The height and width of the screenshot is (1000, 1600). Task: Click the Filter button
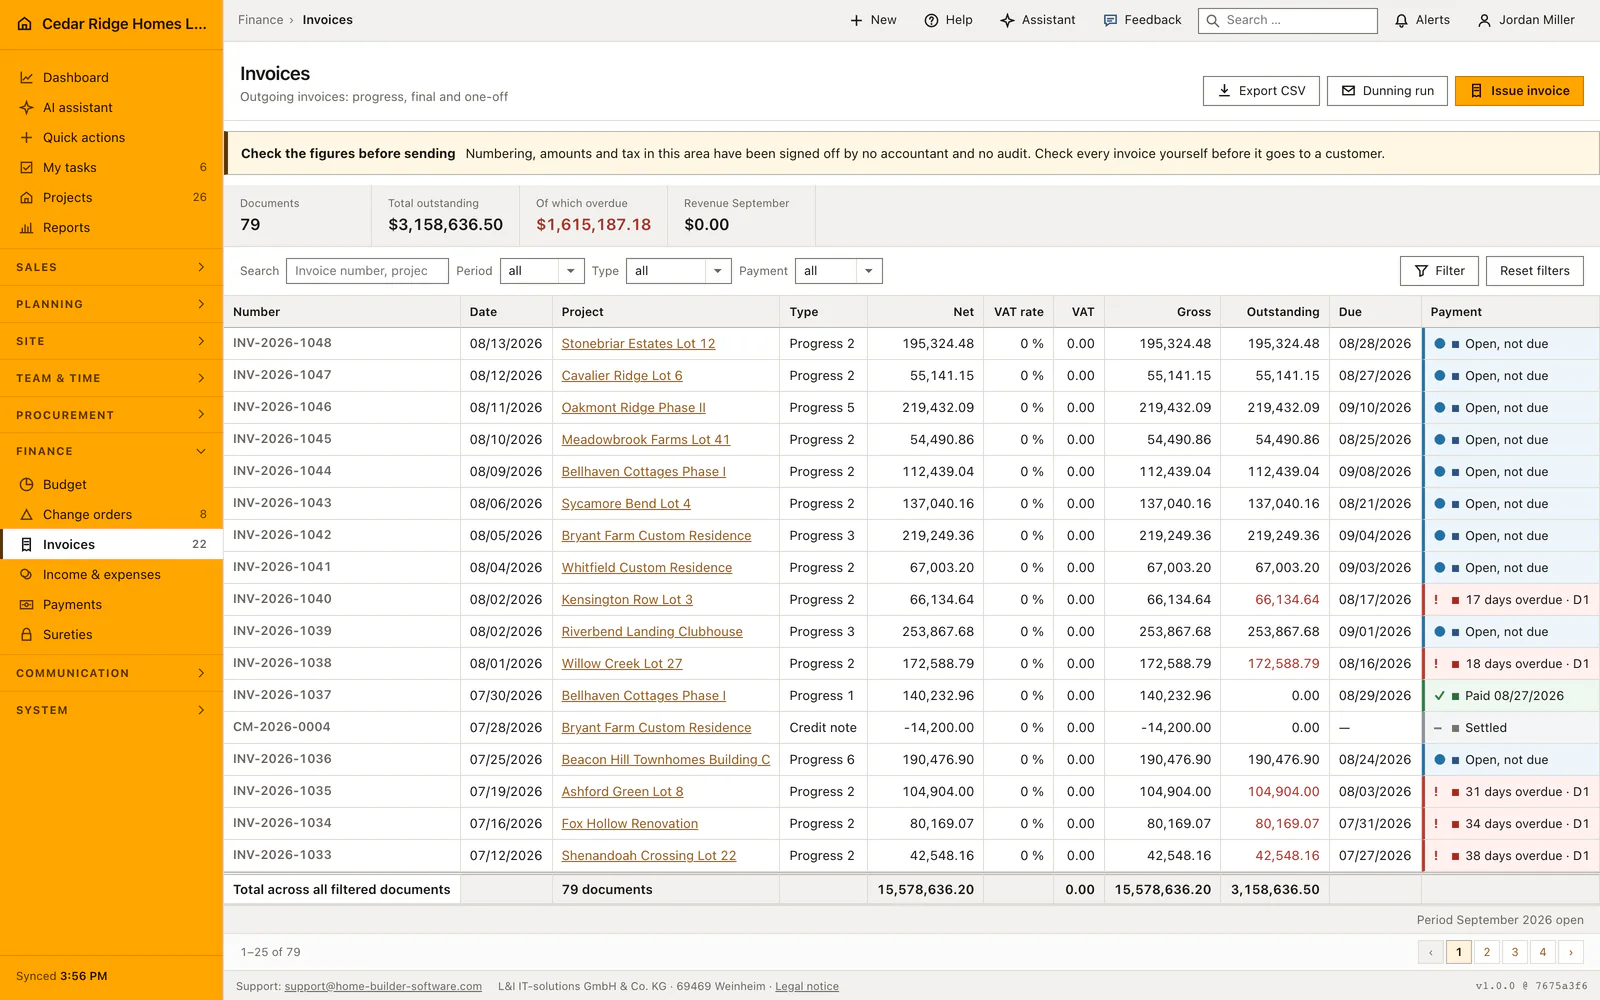1439,271
